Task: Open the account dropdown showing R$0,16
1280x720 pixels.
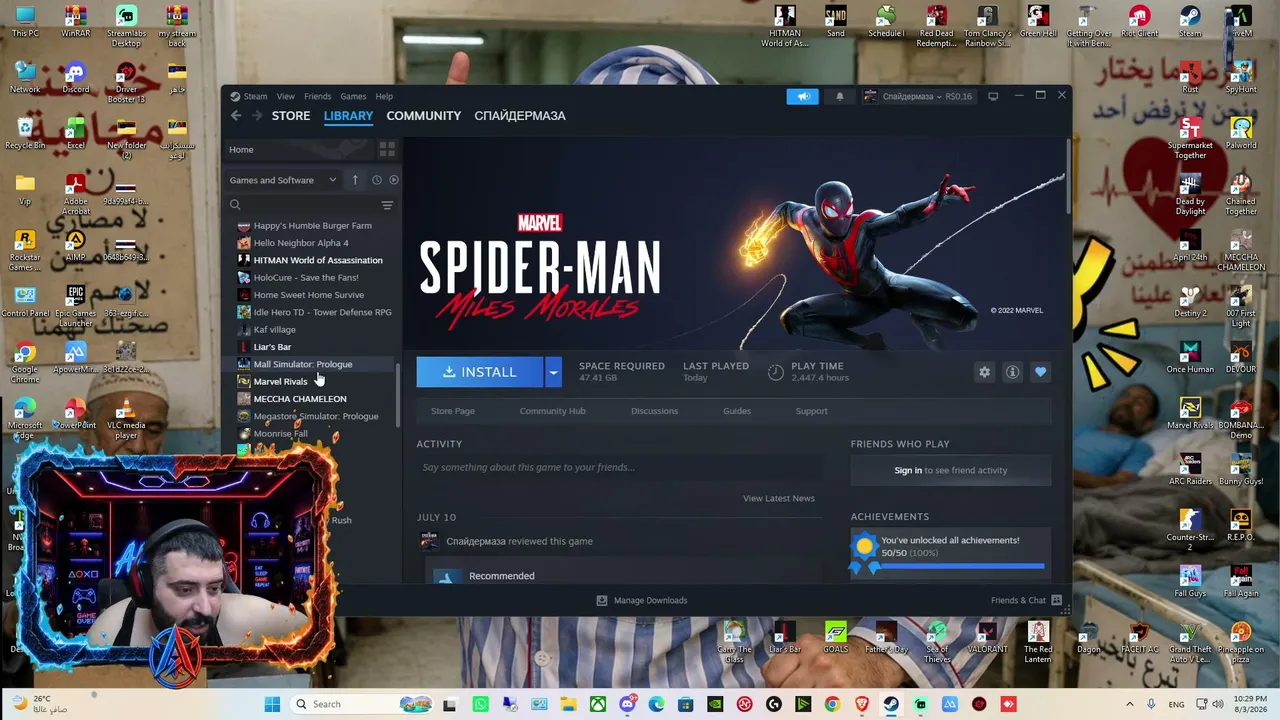Action: pos(918,96)
